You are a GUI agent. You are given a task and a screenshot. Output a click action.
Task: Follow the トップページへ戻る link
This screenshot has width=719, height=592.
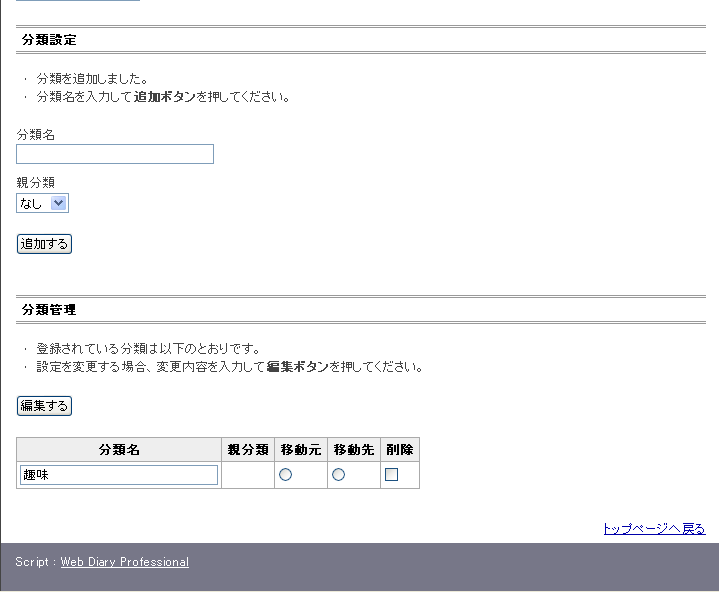click(x=653, y=529)
